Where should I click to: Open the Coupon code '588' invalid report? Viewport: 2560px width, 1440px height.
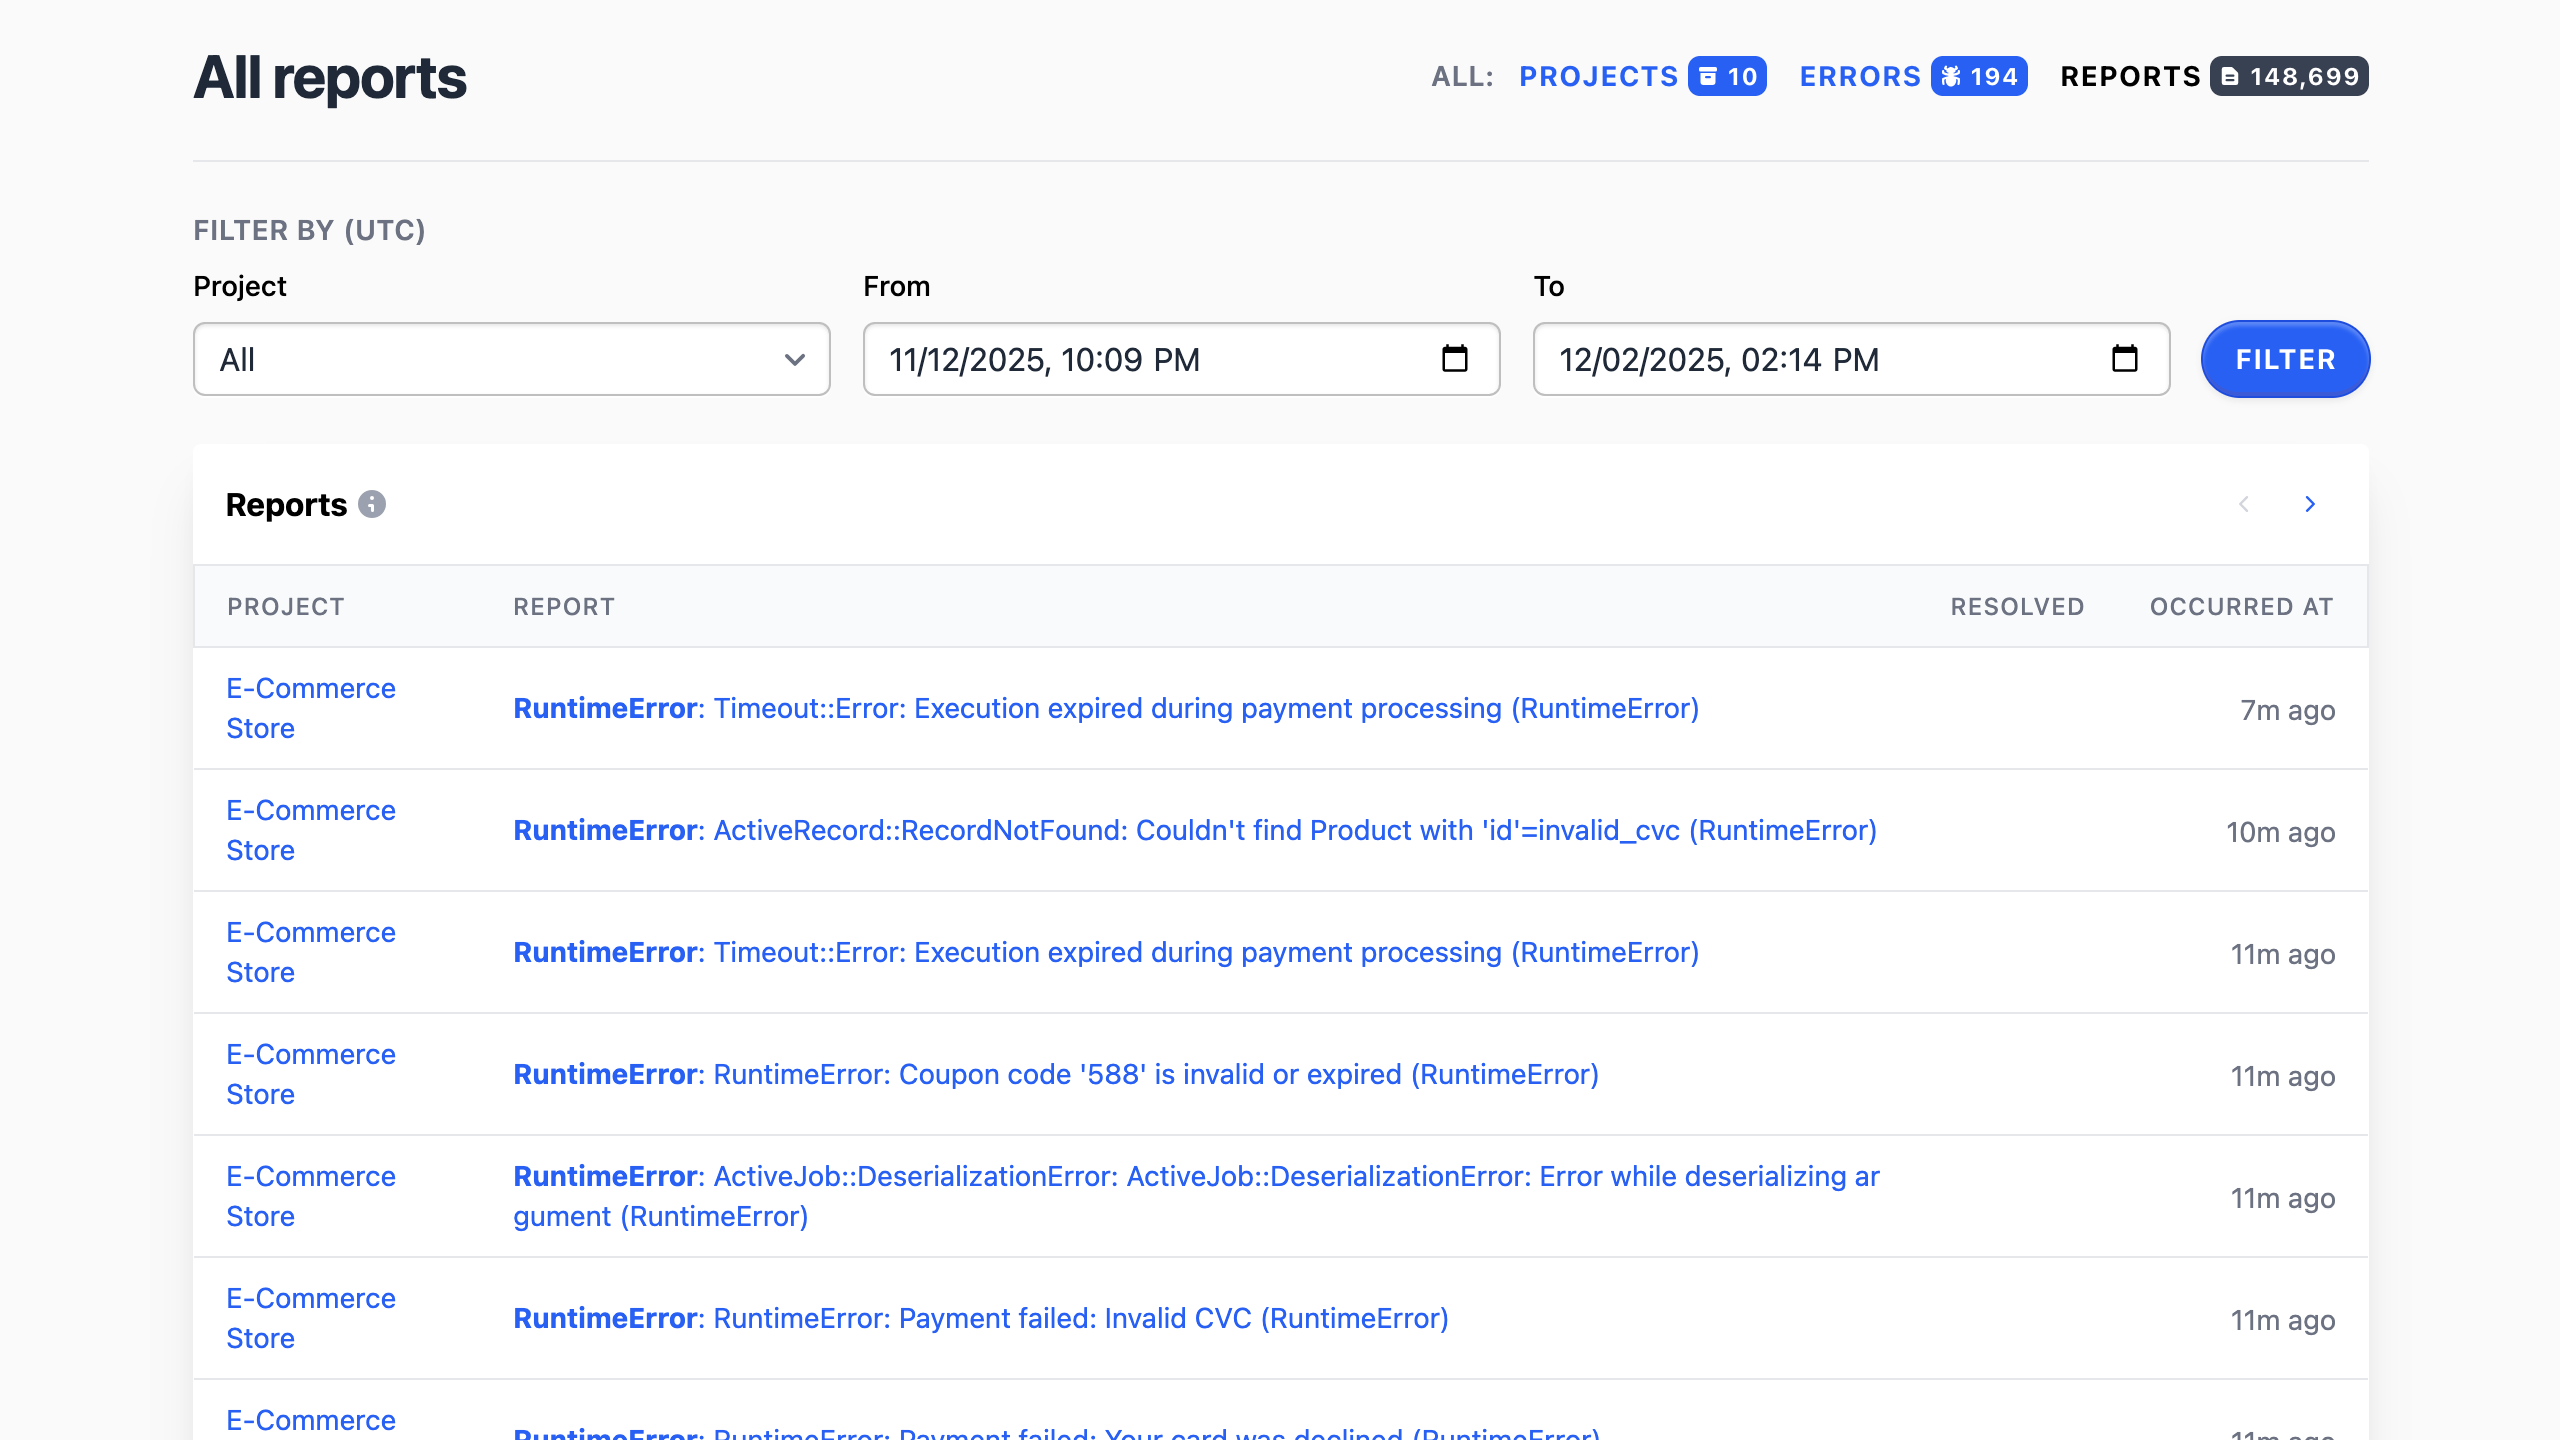[1056, 1074]
